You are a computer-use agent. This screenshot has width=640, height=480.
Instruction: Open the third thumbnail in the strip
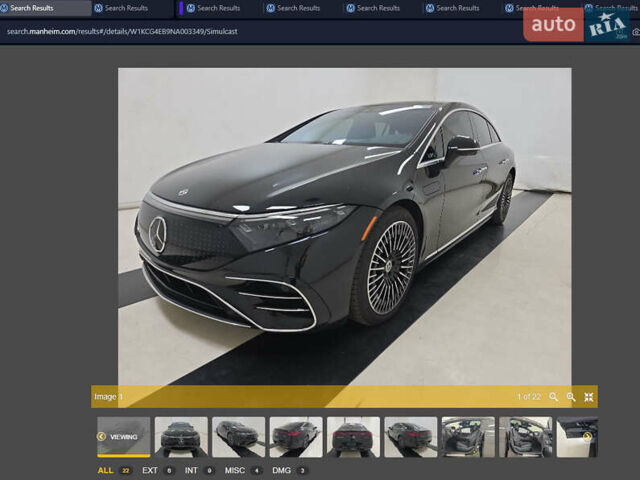tap(239, 437)
